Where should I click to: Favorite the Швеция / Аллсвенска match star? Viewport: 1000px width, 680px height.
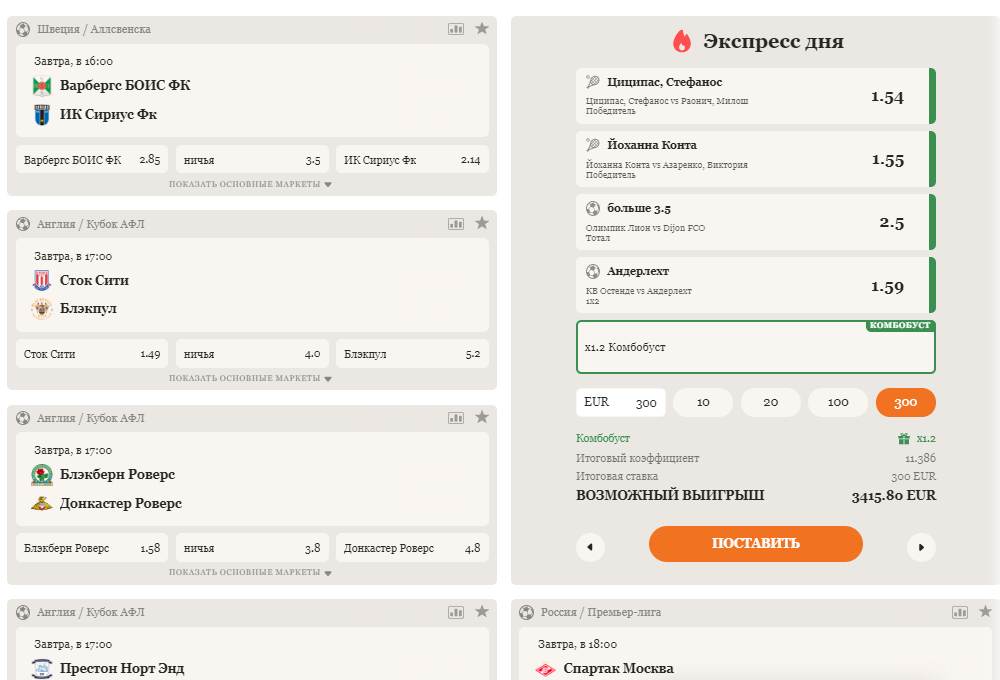481,29
